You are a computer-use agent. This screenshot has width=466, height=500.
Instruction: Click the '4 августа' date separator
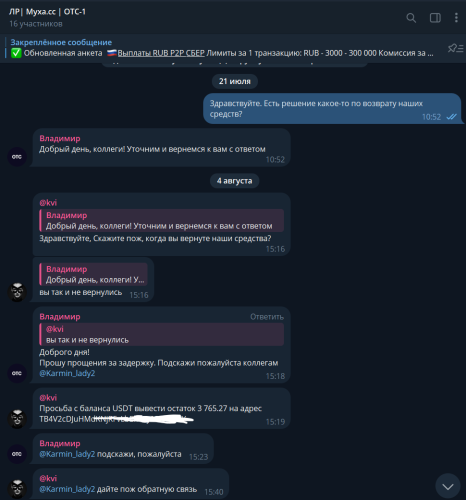(x=234, y=181)
